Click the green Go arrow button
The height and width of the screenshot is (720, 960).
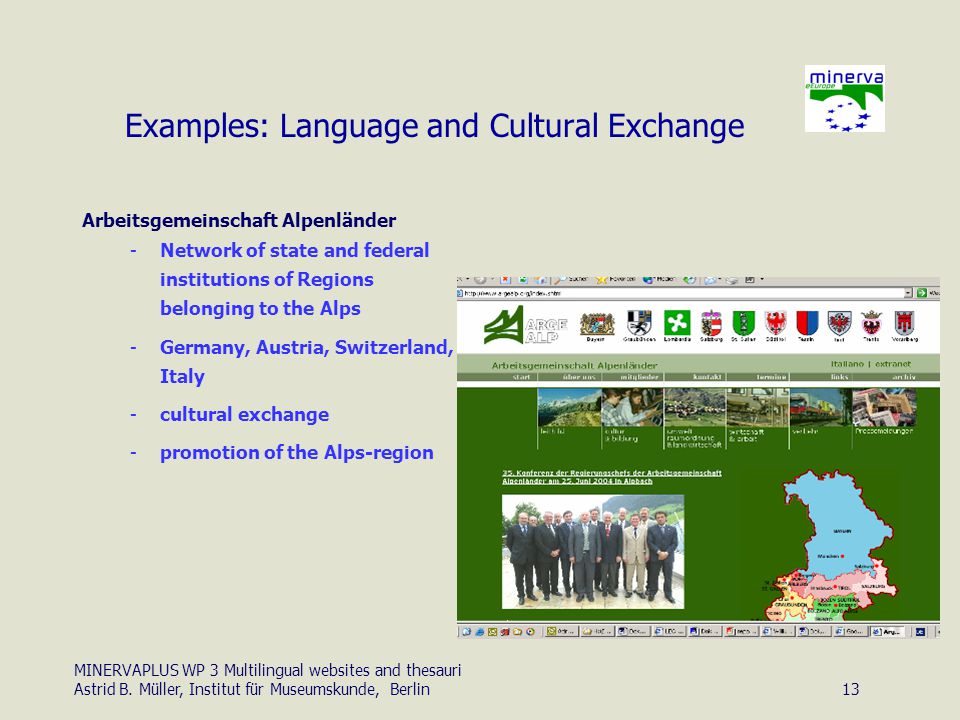[921, 293]
